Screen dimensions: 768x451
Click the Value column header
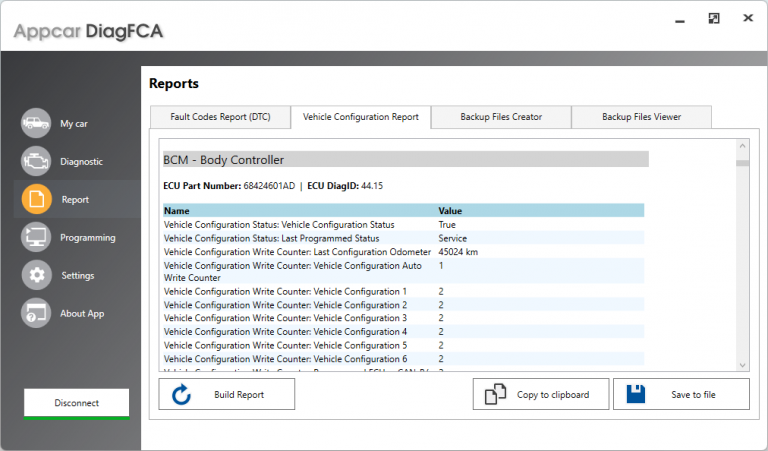coord(450,211)
